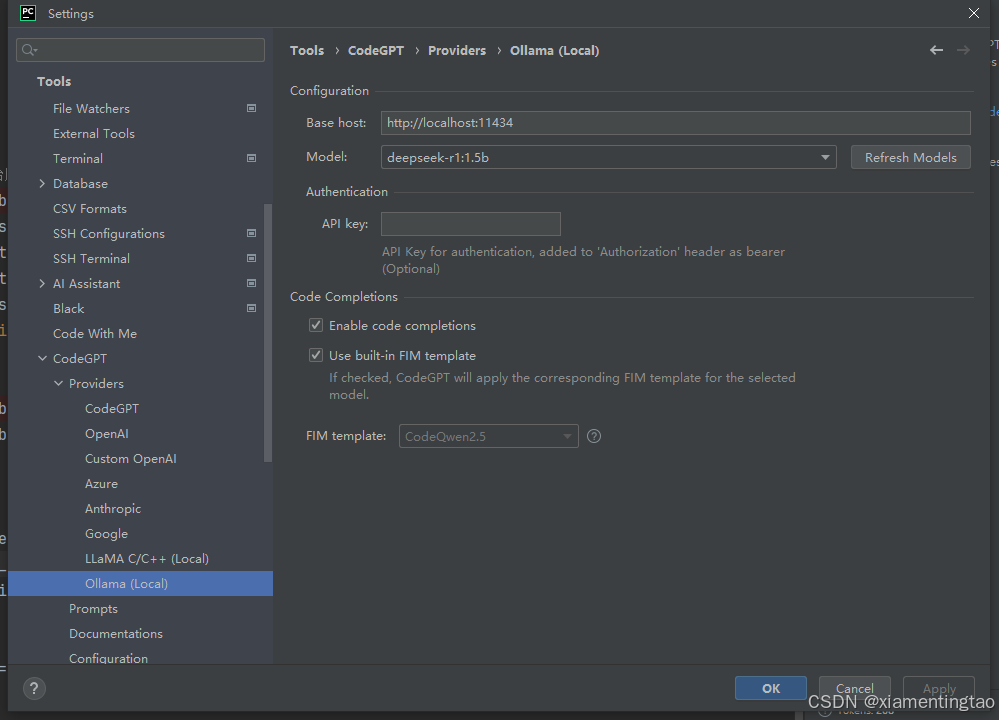Image resolution: width=999 pixels, height=720 pixels.
Task: Click the Providers breadcrumb
Action: click(x=457, y=50)
